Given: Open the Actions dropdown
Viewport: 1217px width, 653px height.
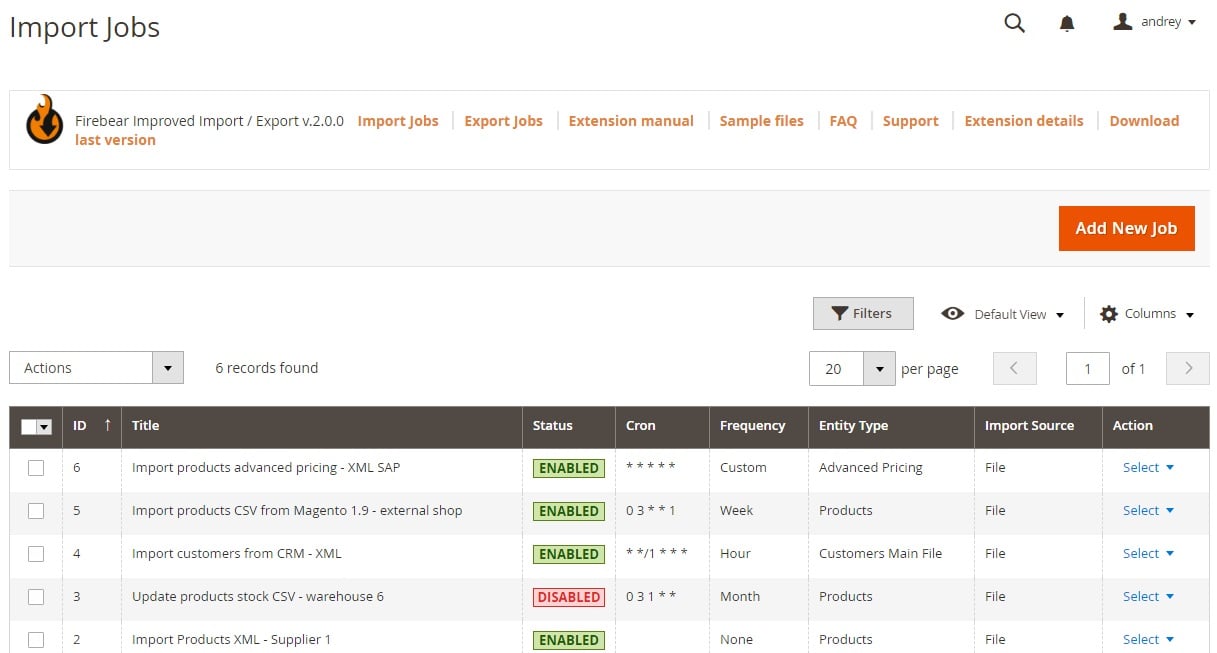Looking at the screenshot, I should [96, 367].
